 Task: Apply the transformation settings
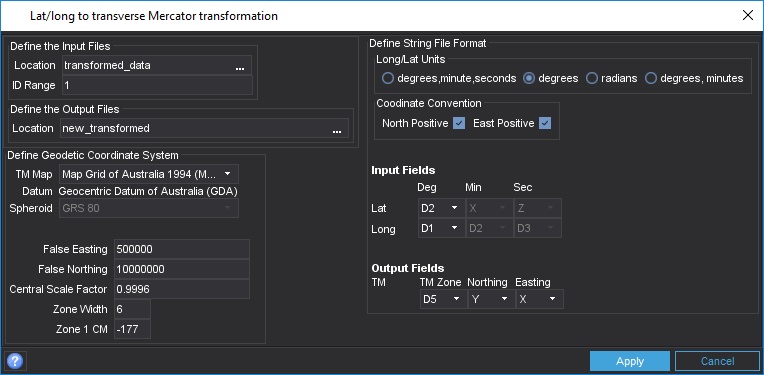click(x=630, y=361)
